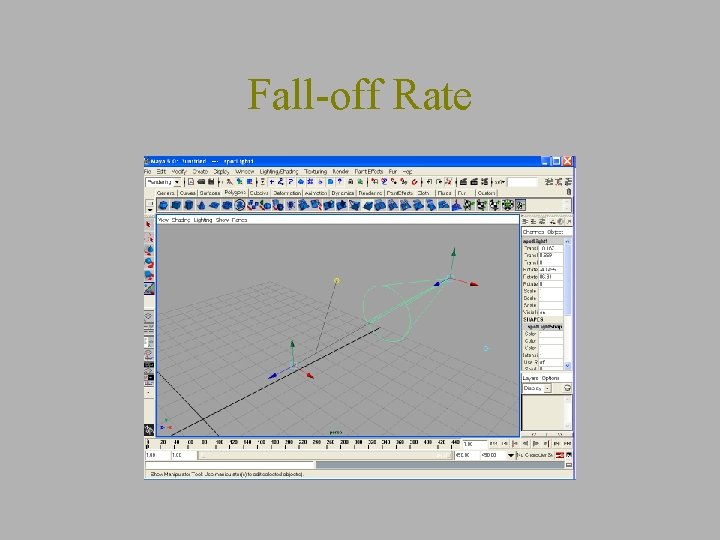Click the polygon cylinder shelf icon

coord(189,205)
